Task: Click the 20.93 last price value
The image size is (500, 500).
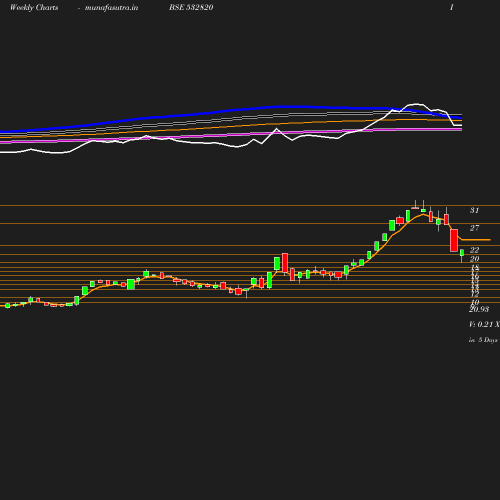Action: click(479, 309)
